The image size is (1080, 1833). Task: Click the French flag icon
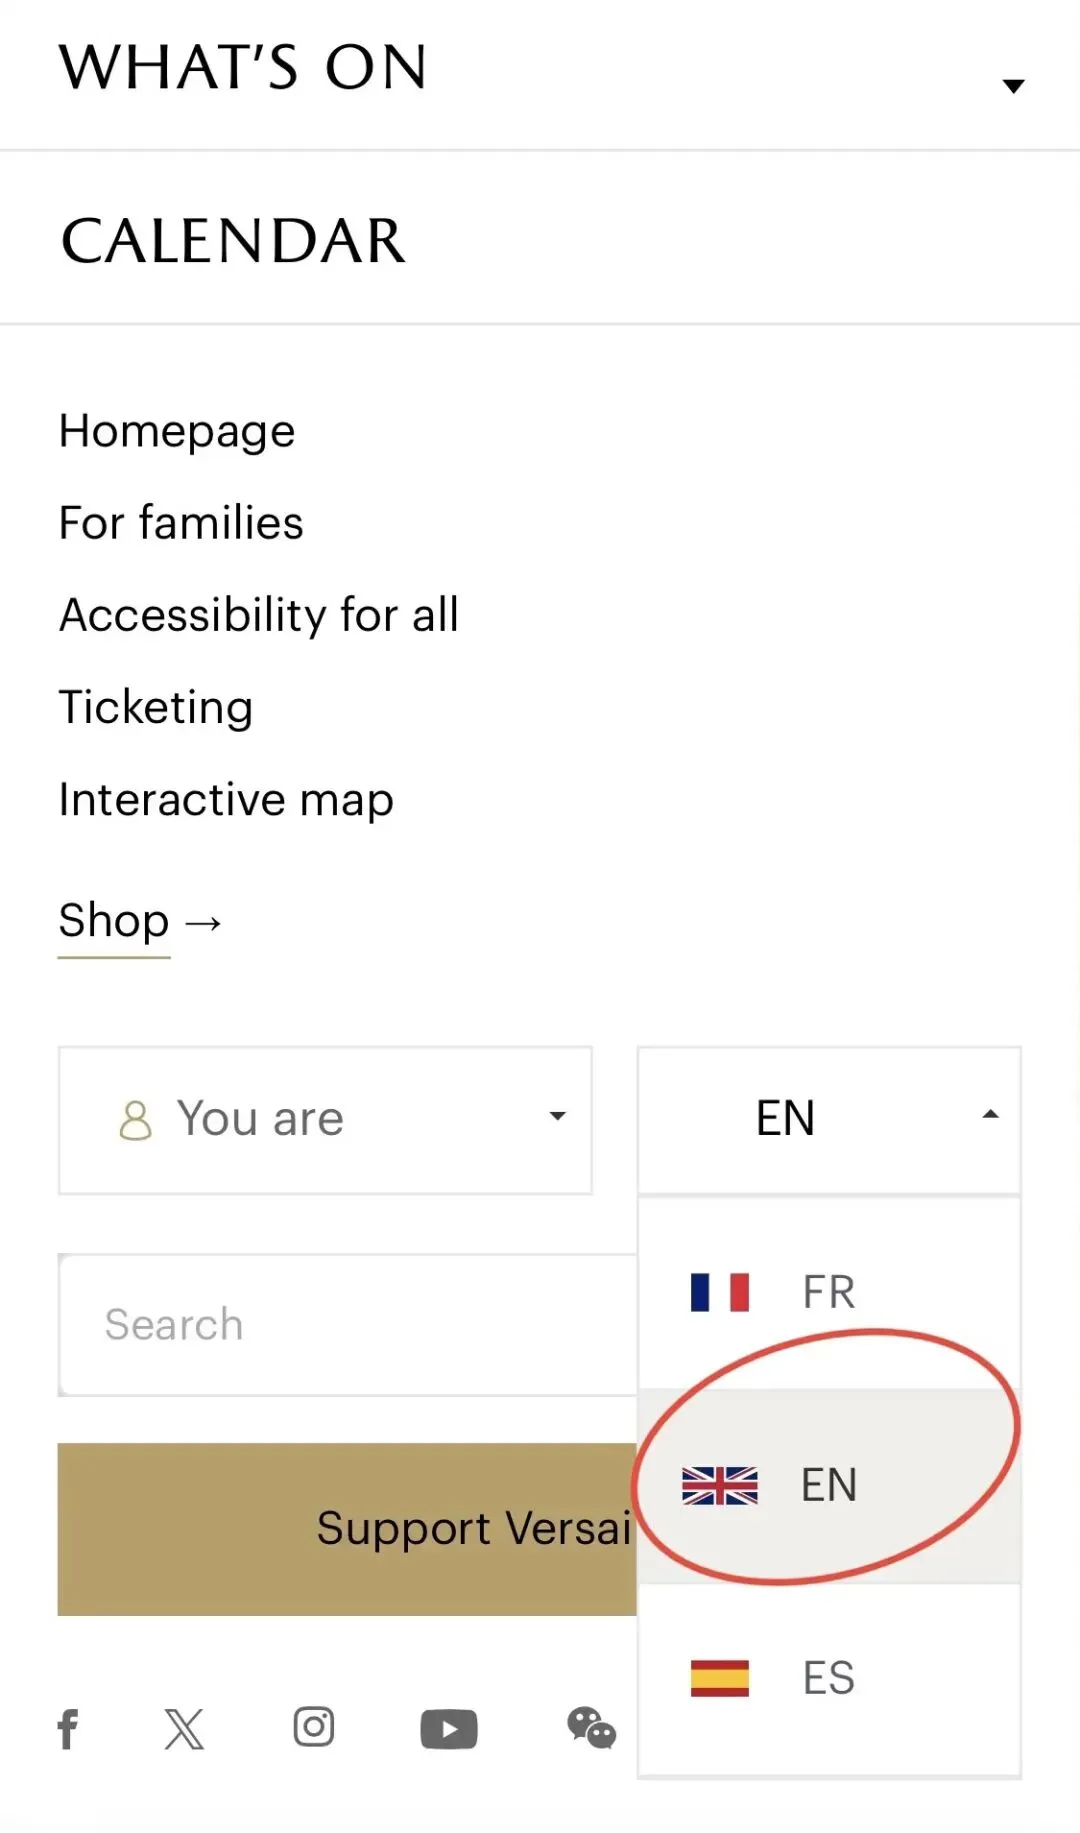click(720, 1292)
